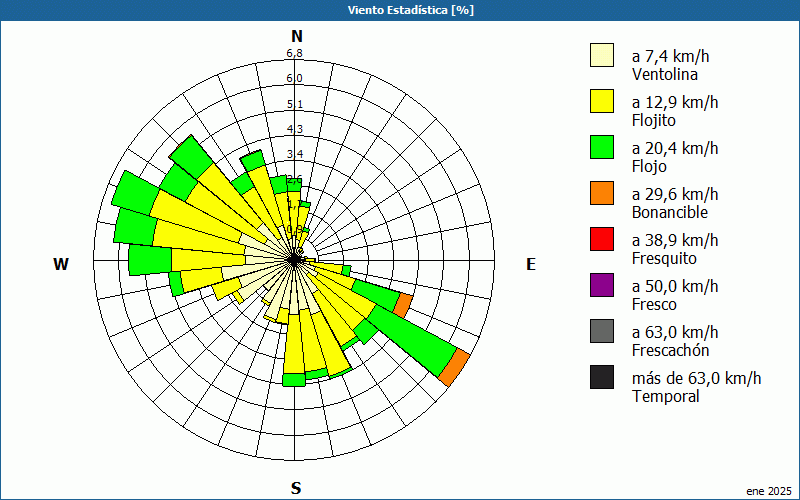Viewport: 800px width, 500px height.
Task: Click the 'Frescachón' legend label
Action: click(x=670, y=350)
